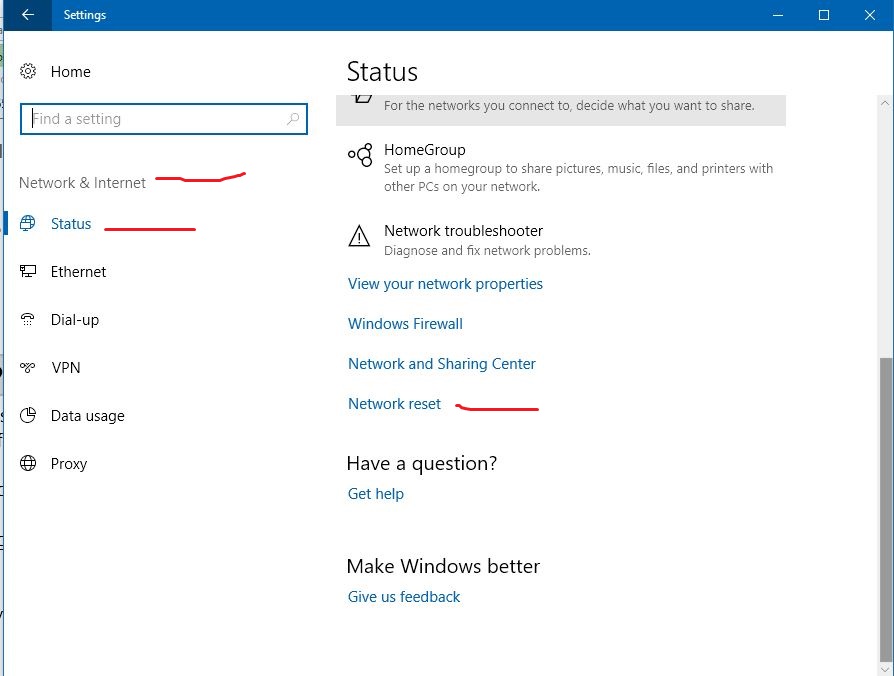
Task: Click the Status page heading
Action: click(x=382, y=72)
